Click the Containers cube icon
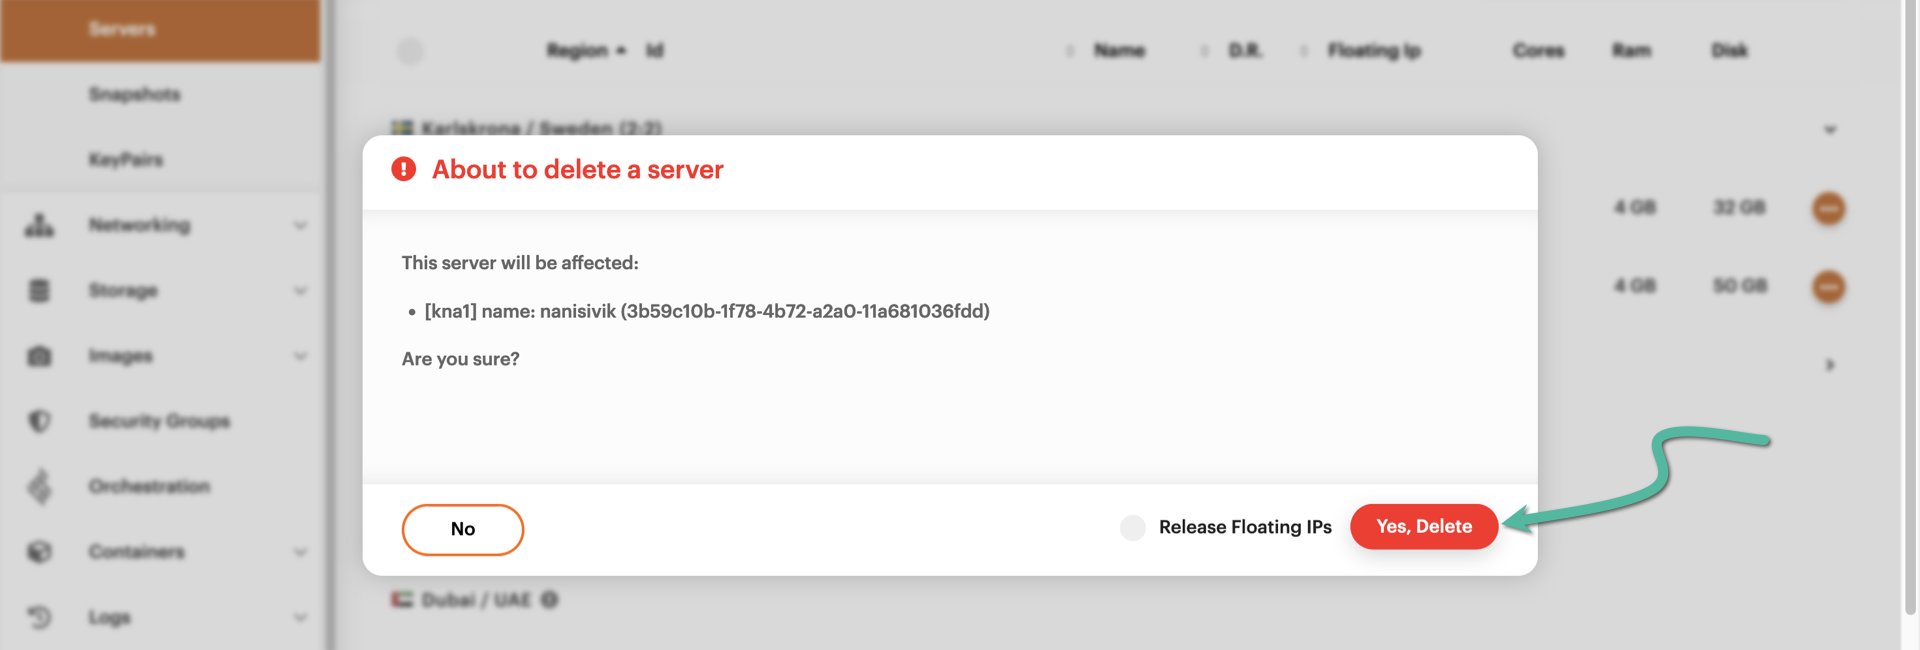Screen dimensions: 1920x650 click(39, 552)
